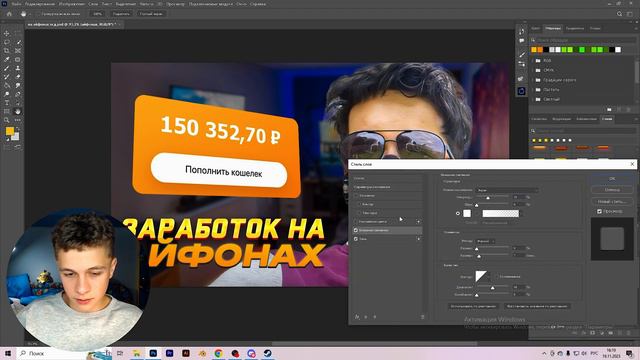640x360 pixels.
Task: Move effect up with the arrow icon
Action: pos(366,317)
